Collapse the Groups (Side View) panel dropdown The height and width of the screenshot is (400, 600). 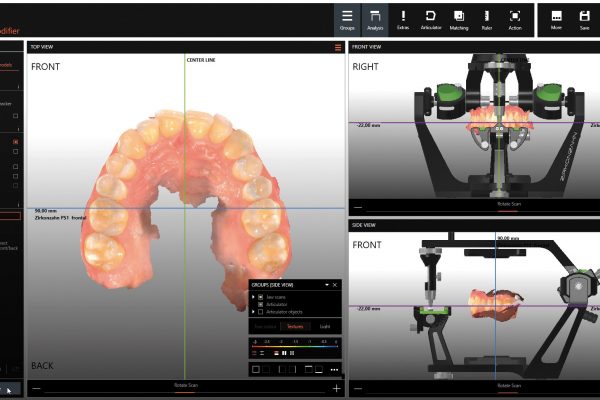[326, 285]
